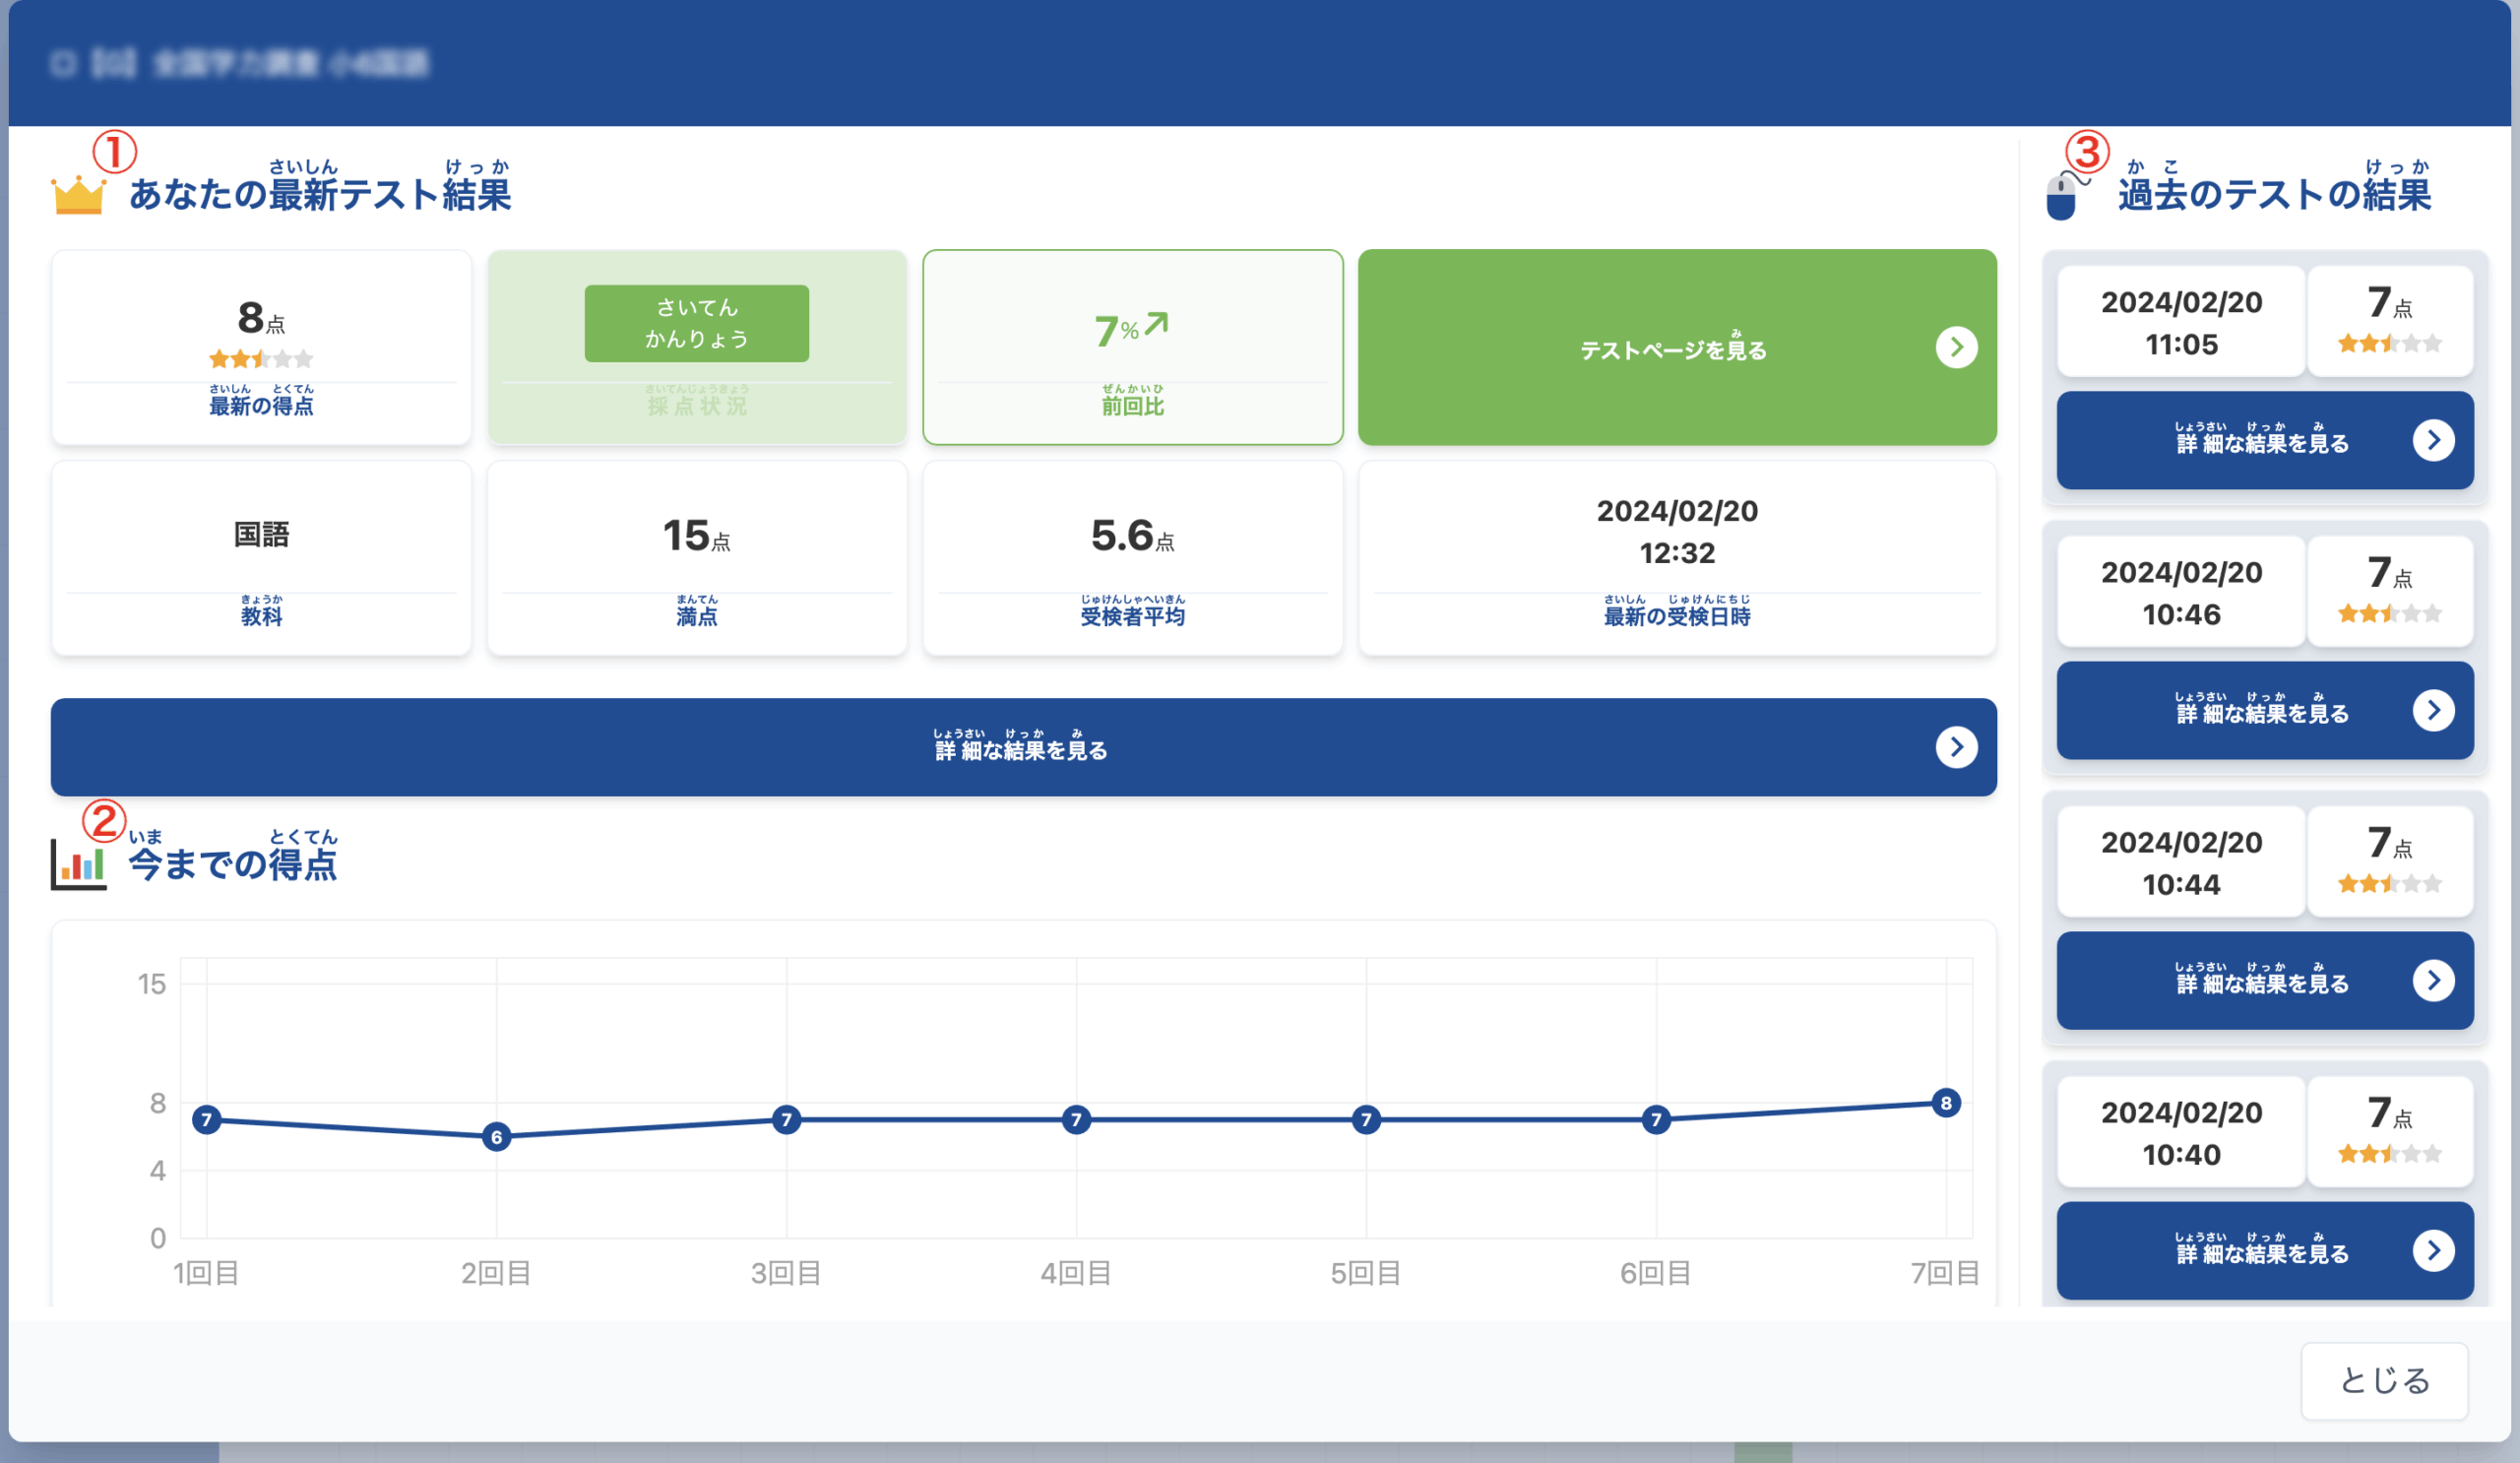Open detailed results for the 10:46 test
This screenshot has width=2520, height=1463.
(x=2264, y=711)
